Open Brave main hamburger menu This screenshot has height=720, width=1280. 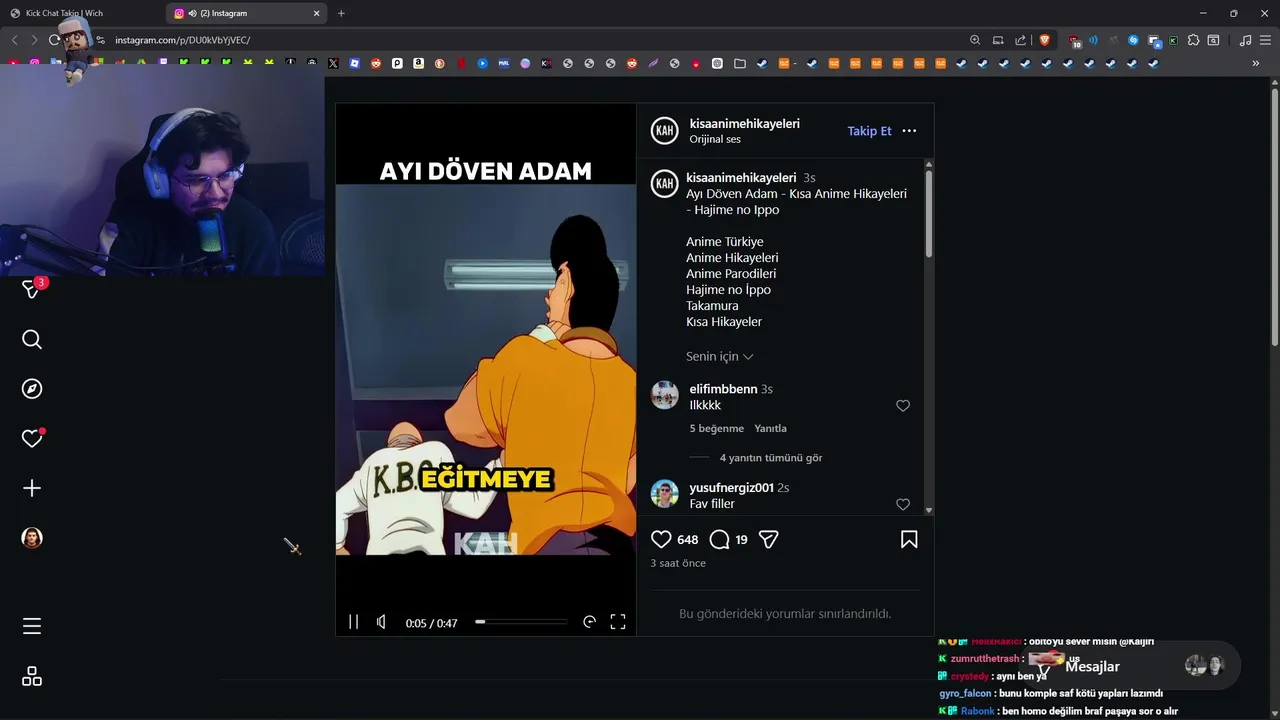click(1265, 40)
